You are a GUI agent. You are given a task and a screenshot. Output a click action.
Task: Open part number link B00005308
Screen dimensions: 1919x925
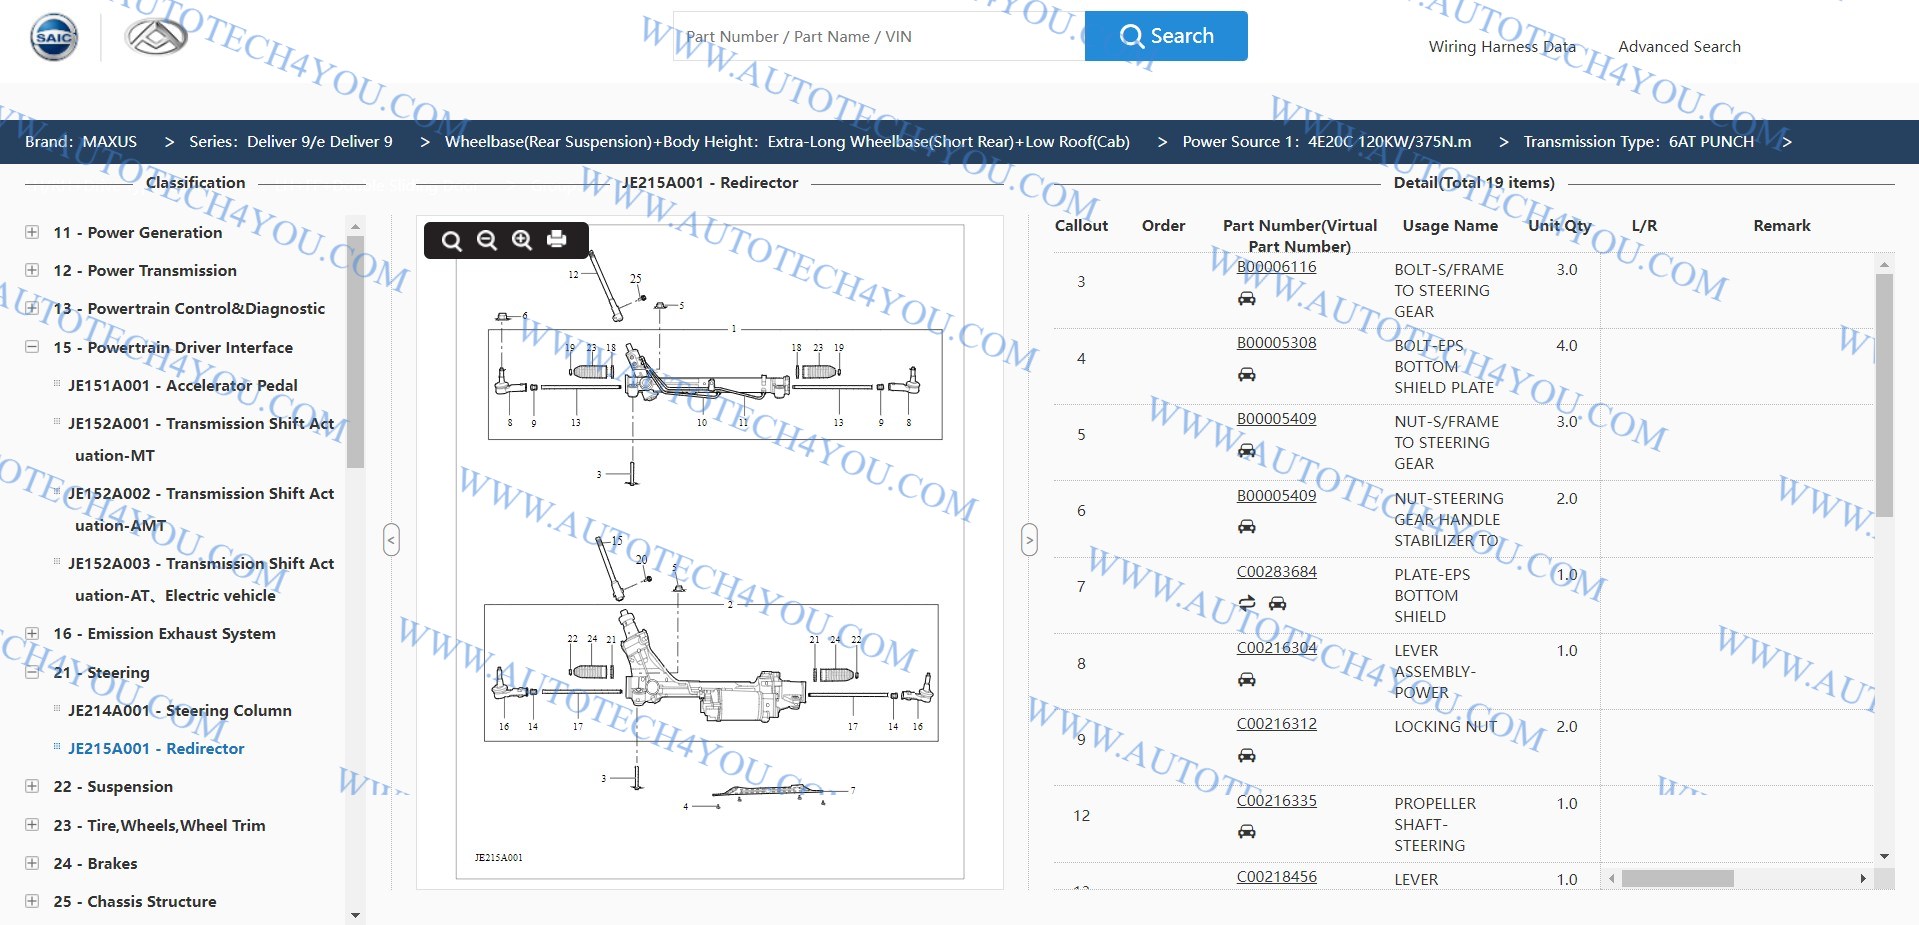(1276, 342)
